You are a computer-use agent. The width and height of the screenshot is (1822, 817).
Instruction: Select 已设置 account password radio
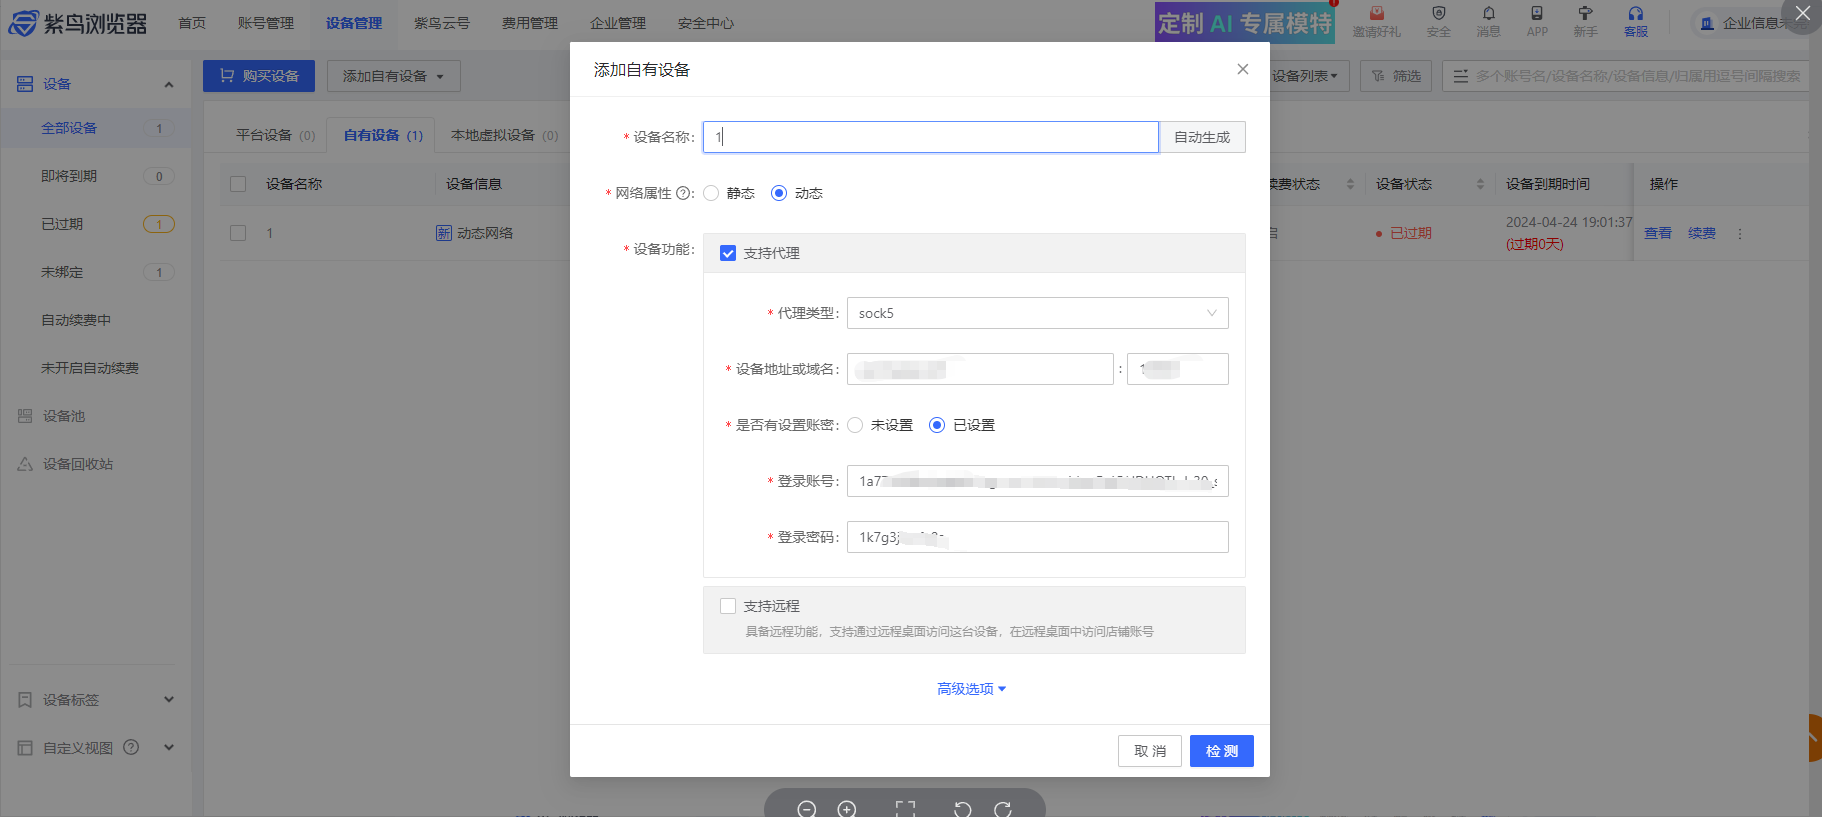[937, 425]
